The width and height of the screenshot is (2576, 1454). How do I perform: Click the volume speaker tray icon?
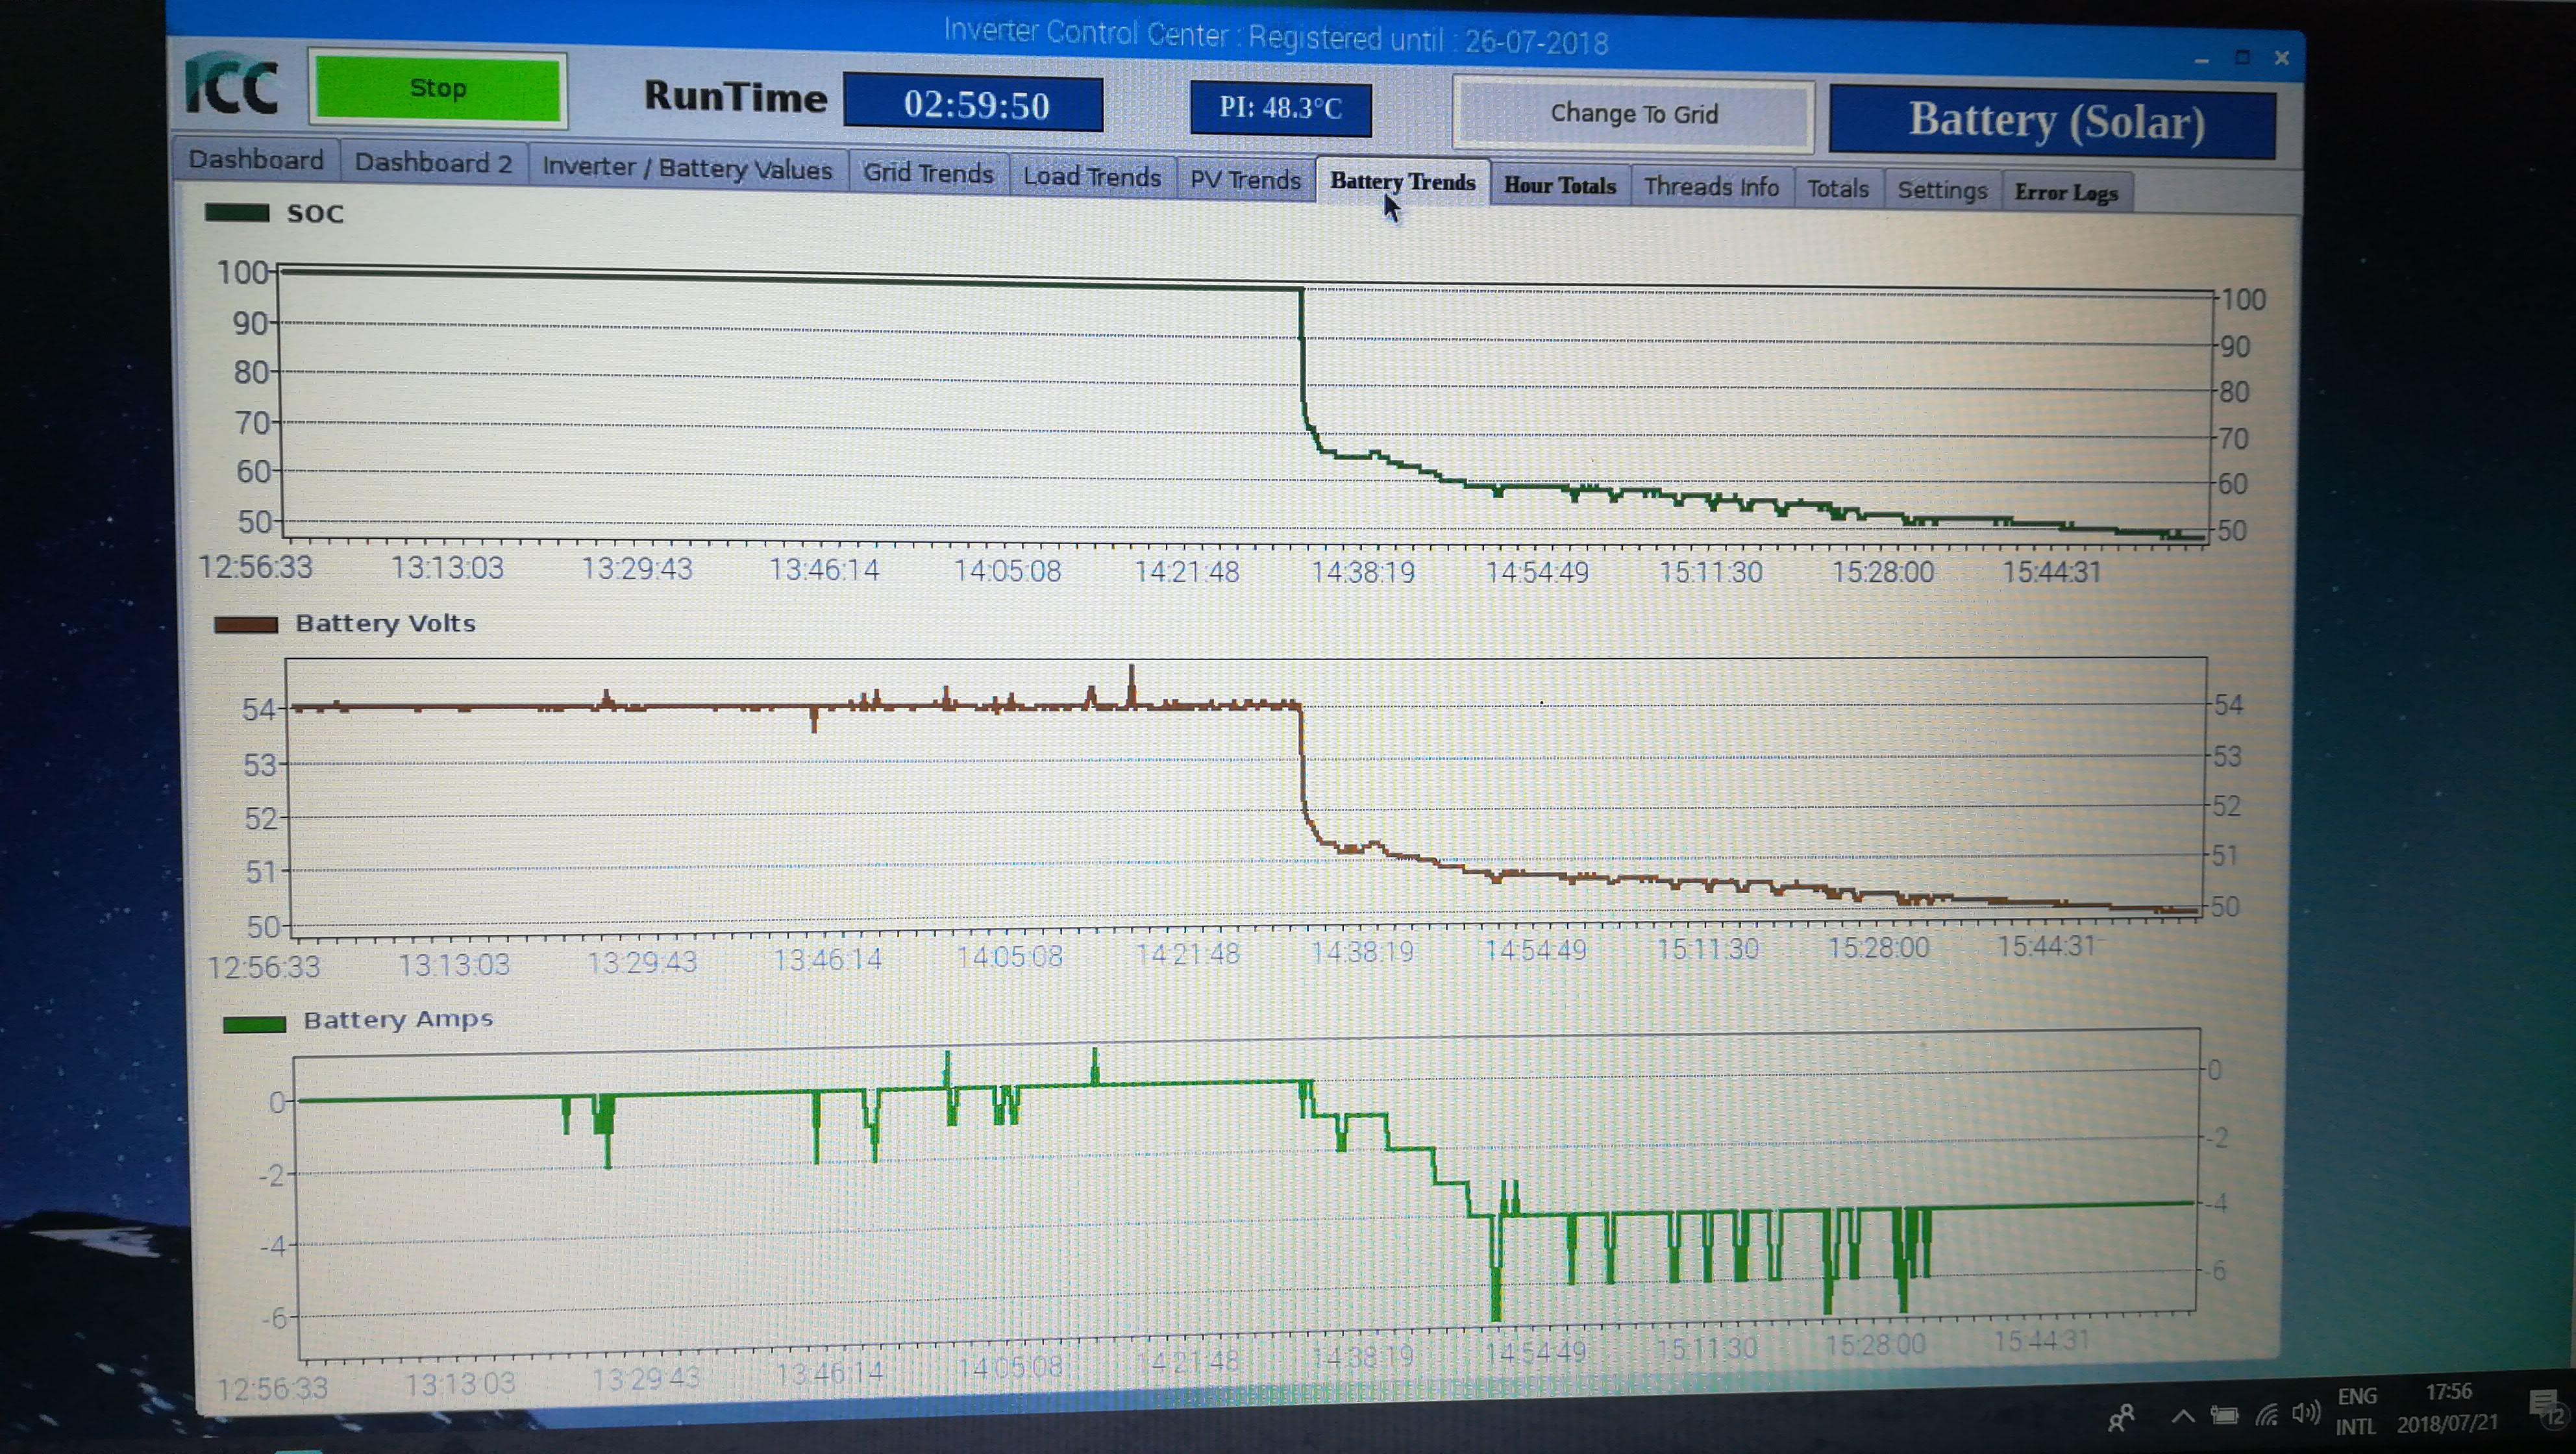point(2306,1413)
